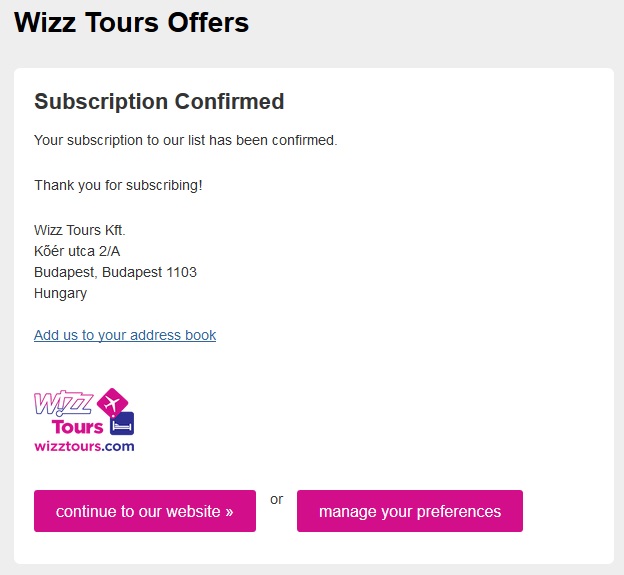
Task: Open the Add us to your address book link
Action: coord(125,335)
